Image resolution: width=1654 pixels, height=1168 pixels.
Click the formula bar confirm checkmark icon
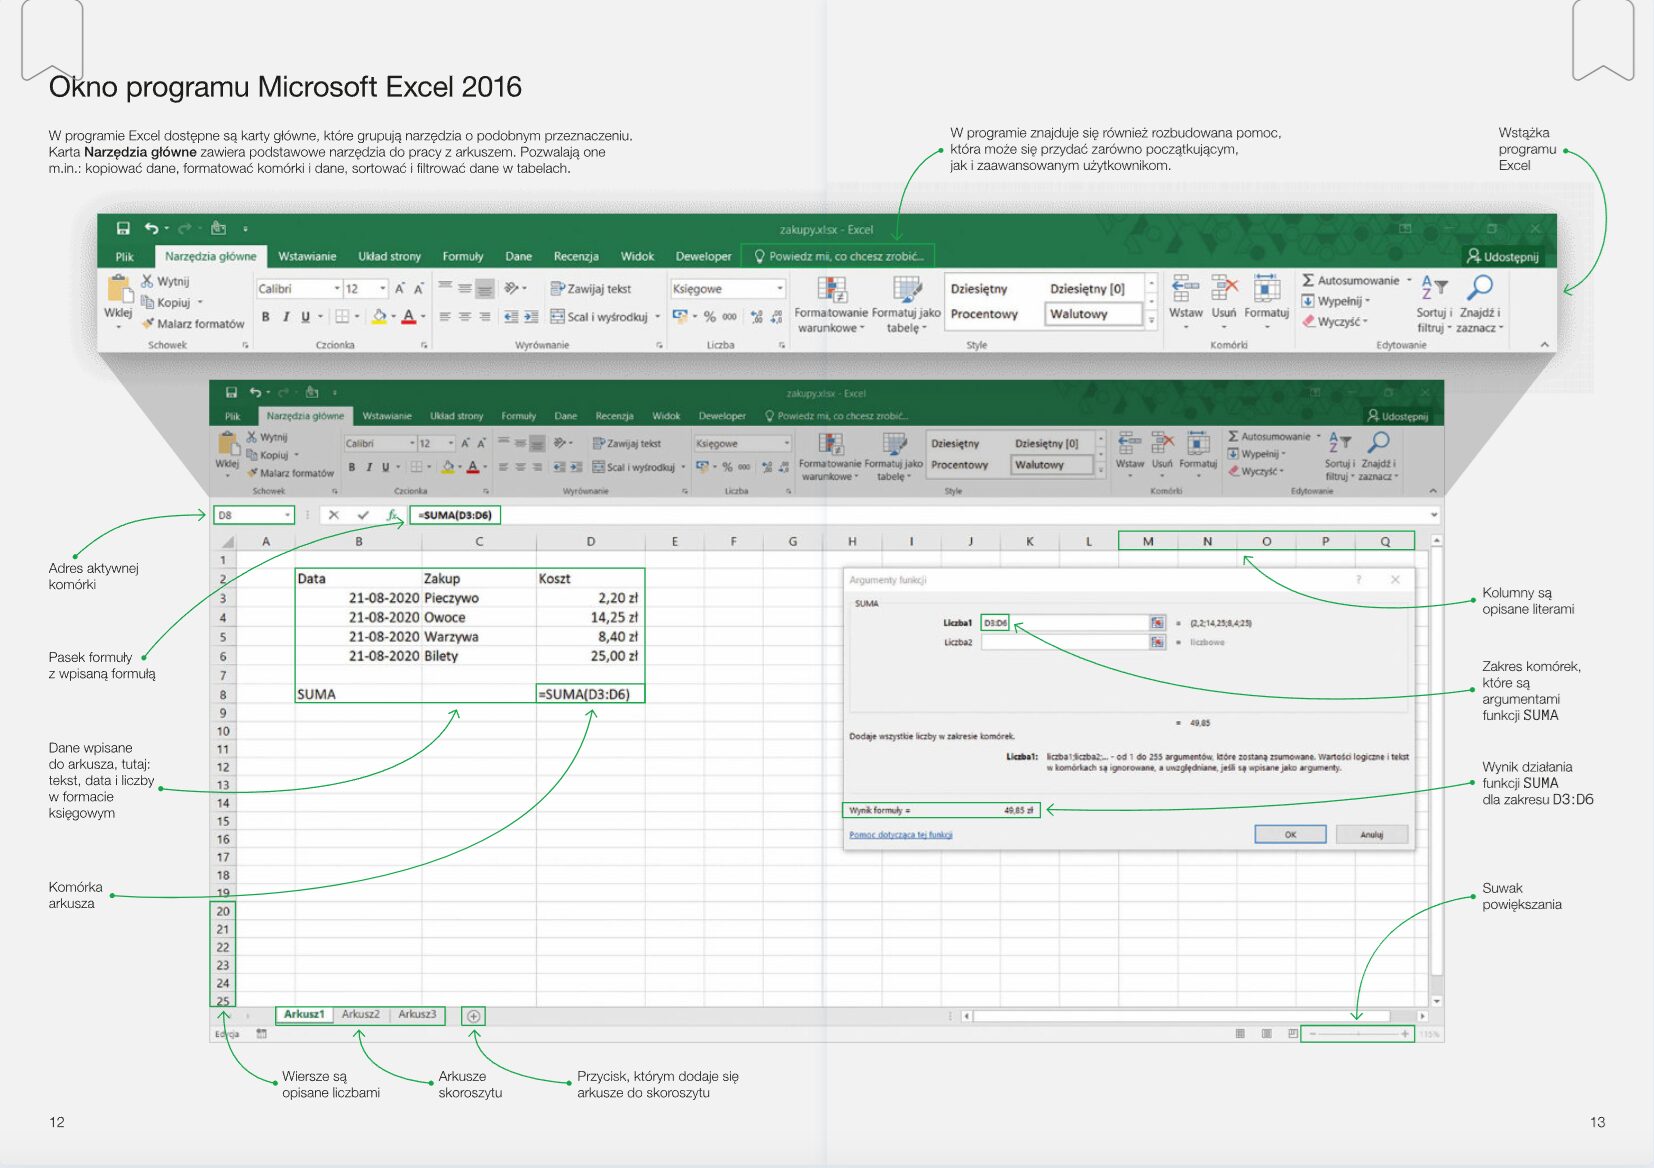[363, 515]
